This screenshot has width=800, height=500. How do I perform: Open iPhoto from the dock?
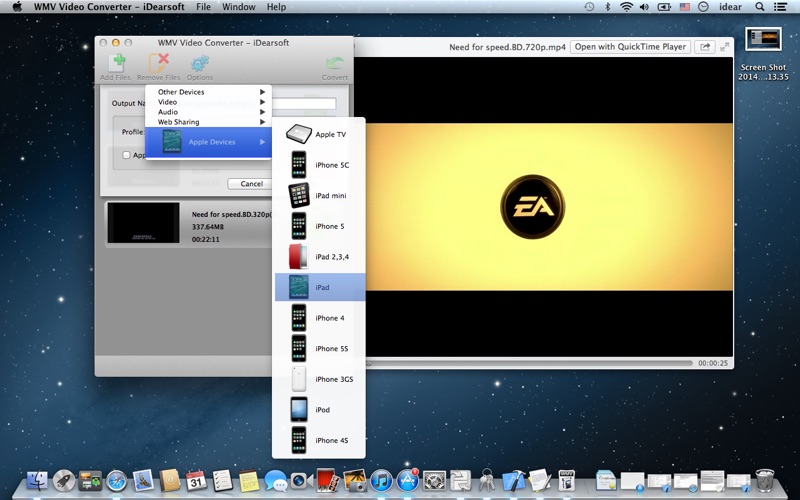click(x=354, y=480)
